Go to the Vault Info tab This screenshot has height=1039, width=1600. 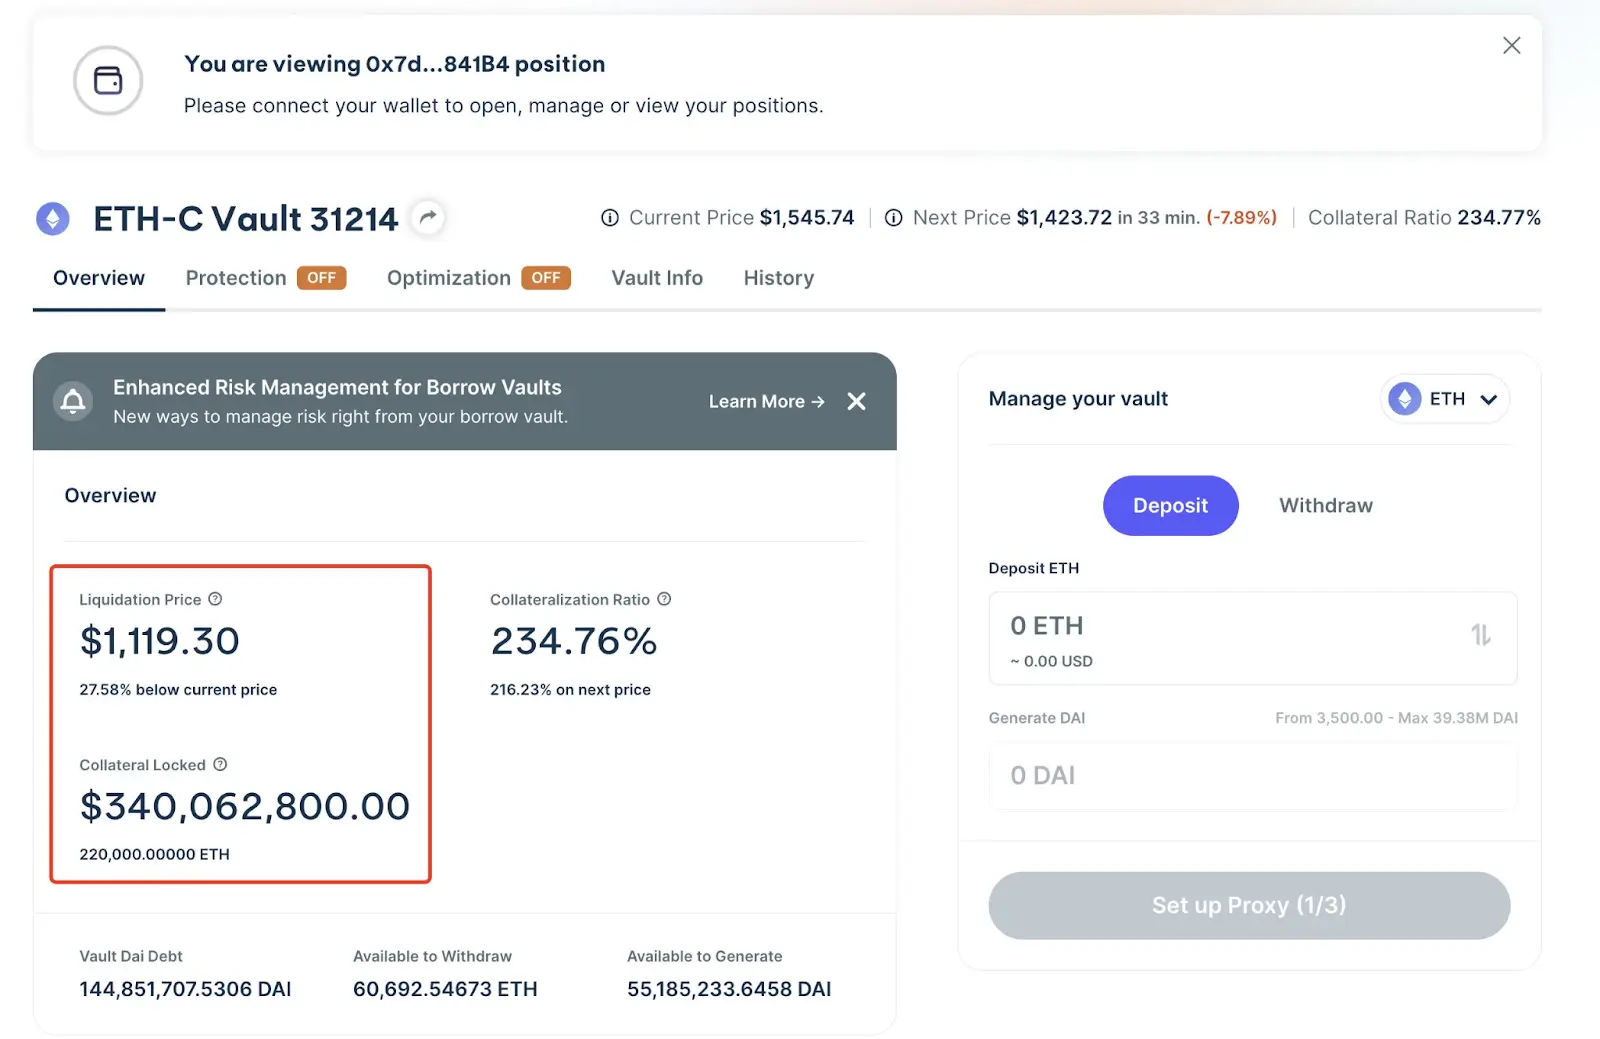(x=657, y=278)
